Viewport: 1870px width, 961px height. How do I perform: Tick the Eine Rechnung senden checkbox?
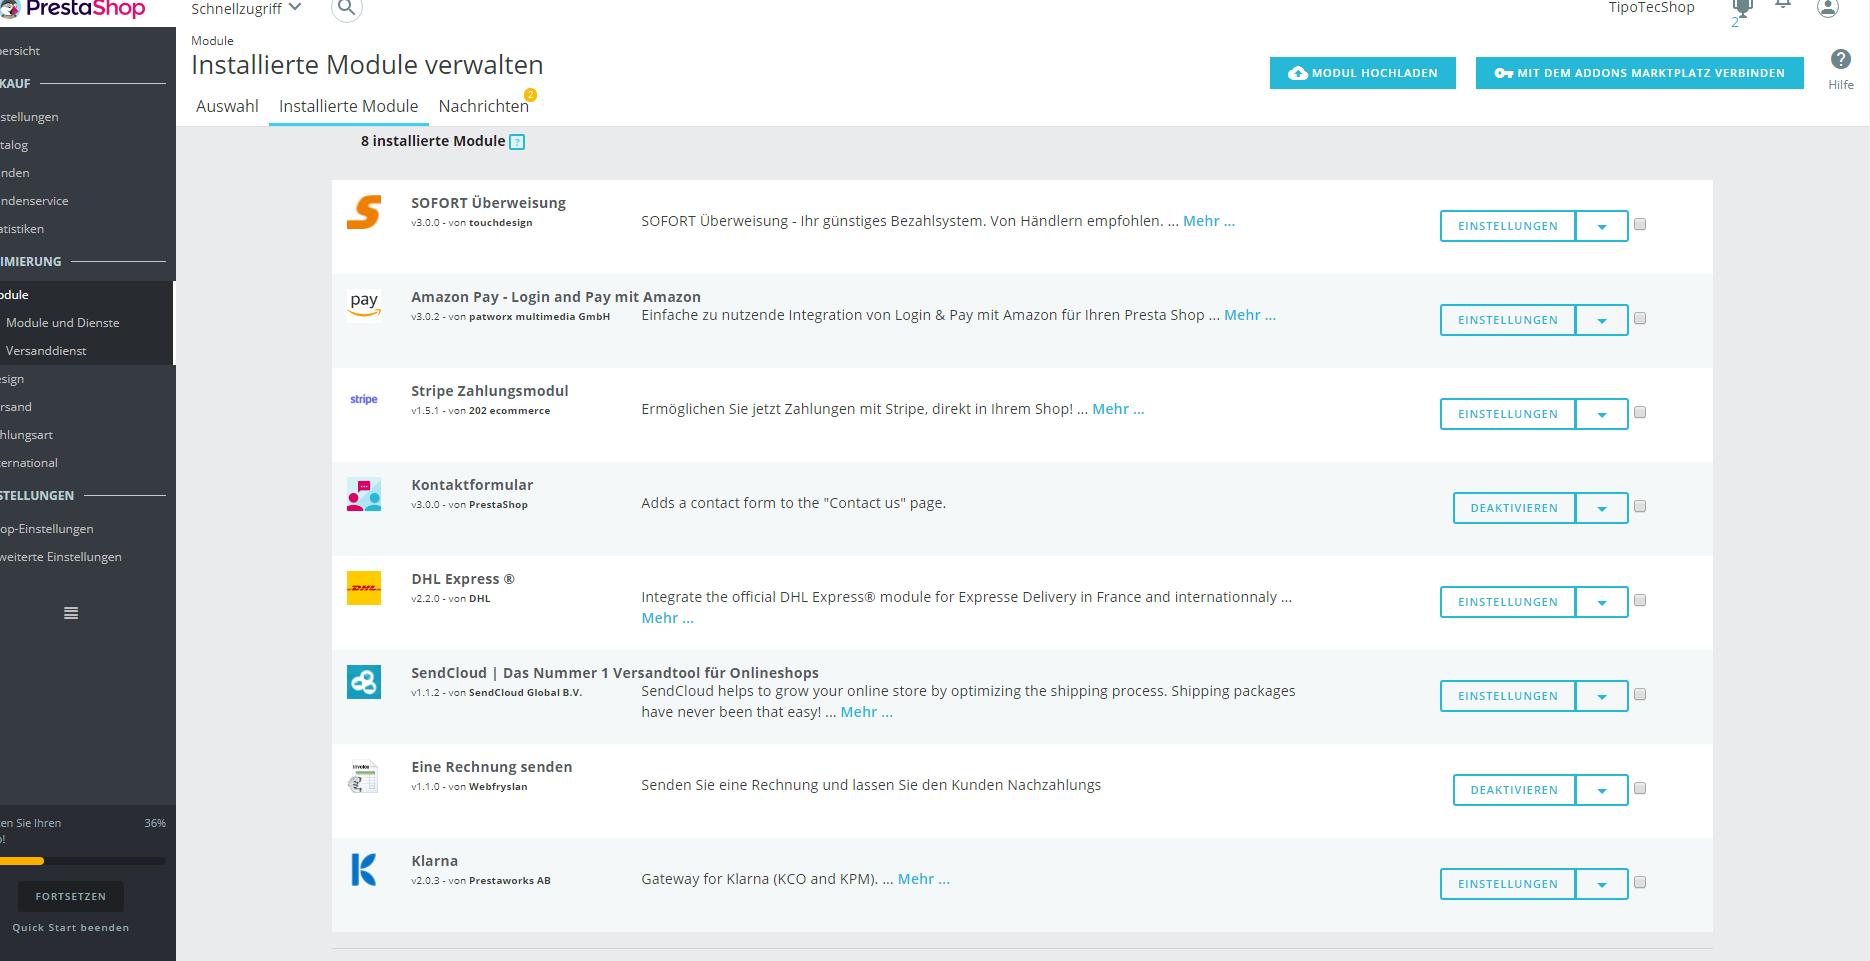pos(1640,789)
